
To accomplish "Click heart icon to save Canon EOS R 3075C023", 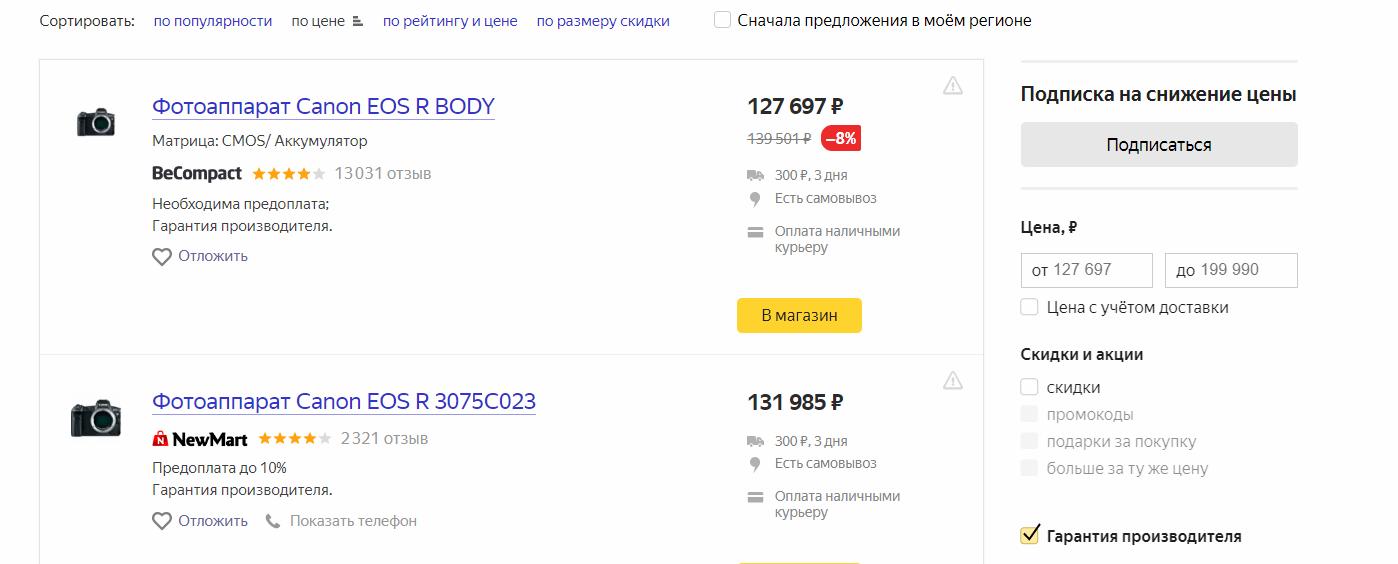I will pyautogui.click(x=162, y=521).
